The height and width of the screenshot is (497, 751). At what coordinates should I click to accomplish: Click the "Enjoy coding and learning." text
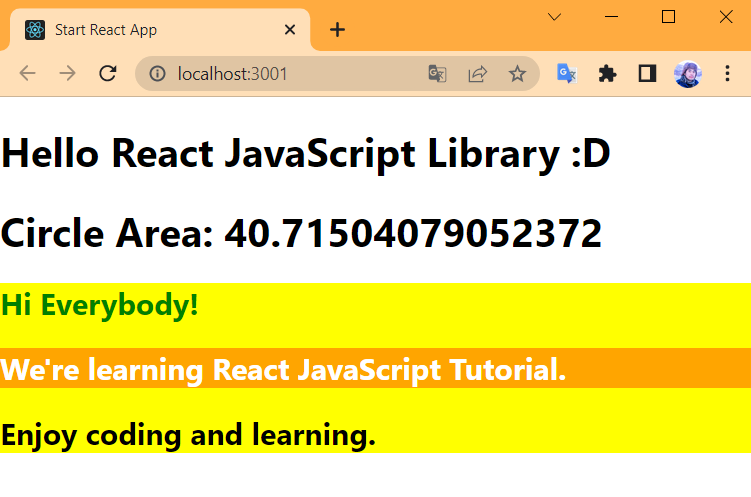(x=188, y=435)
